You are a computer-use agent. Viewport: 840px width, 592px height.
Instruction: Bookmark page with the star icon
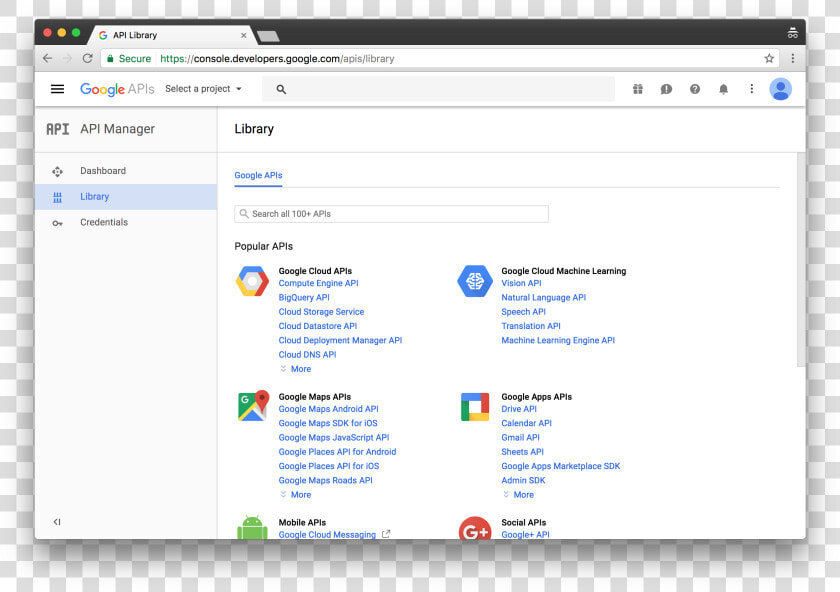pos(769,58)
